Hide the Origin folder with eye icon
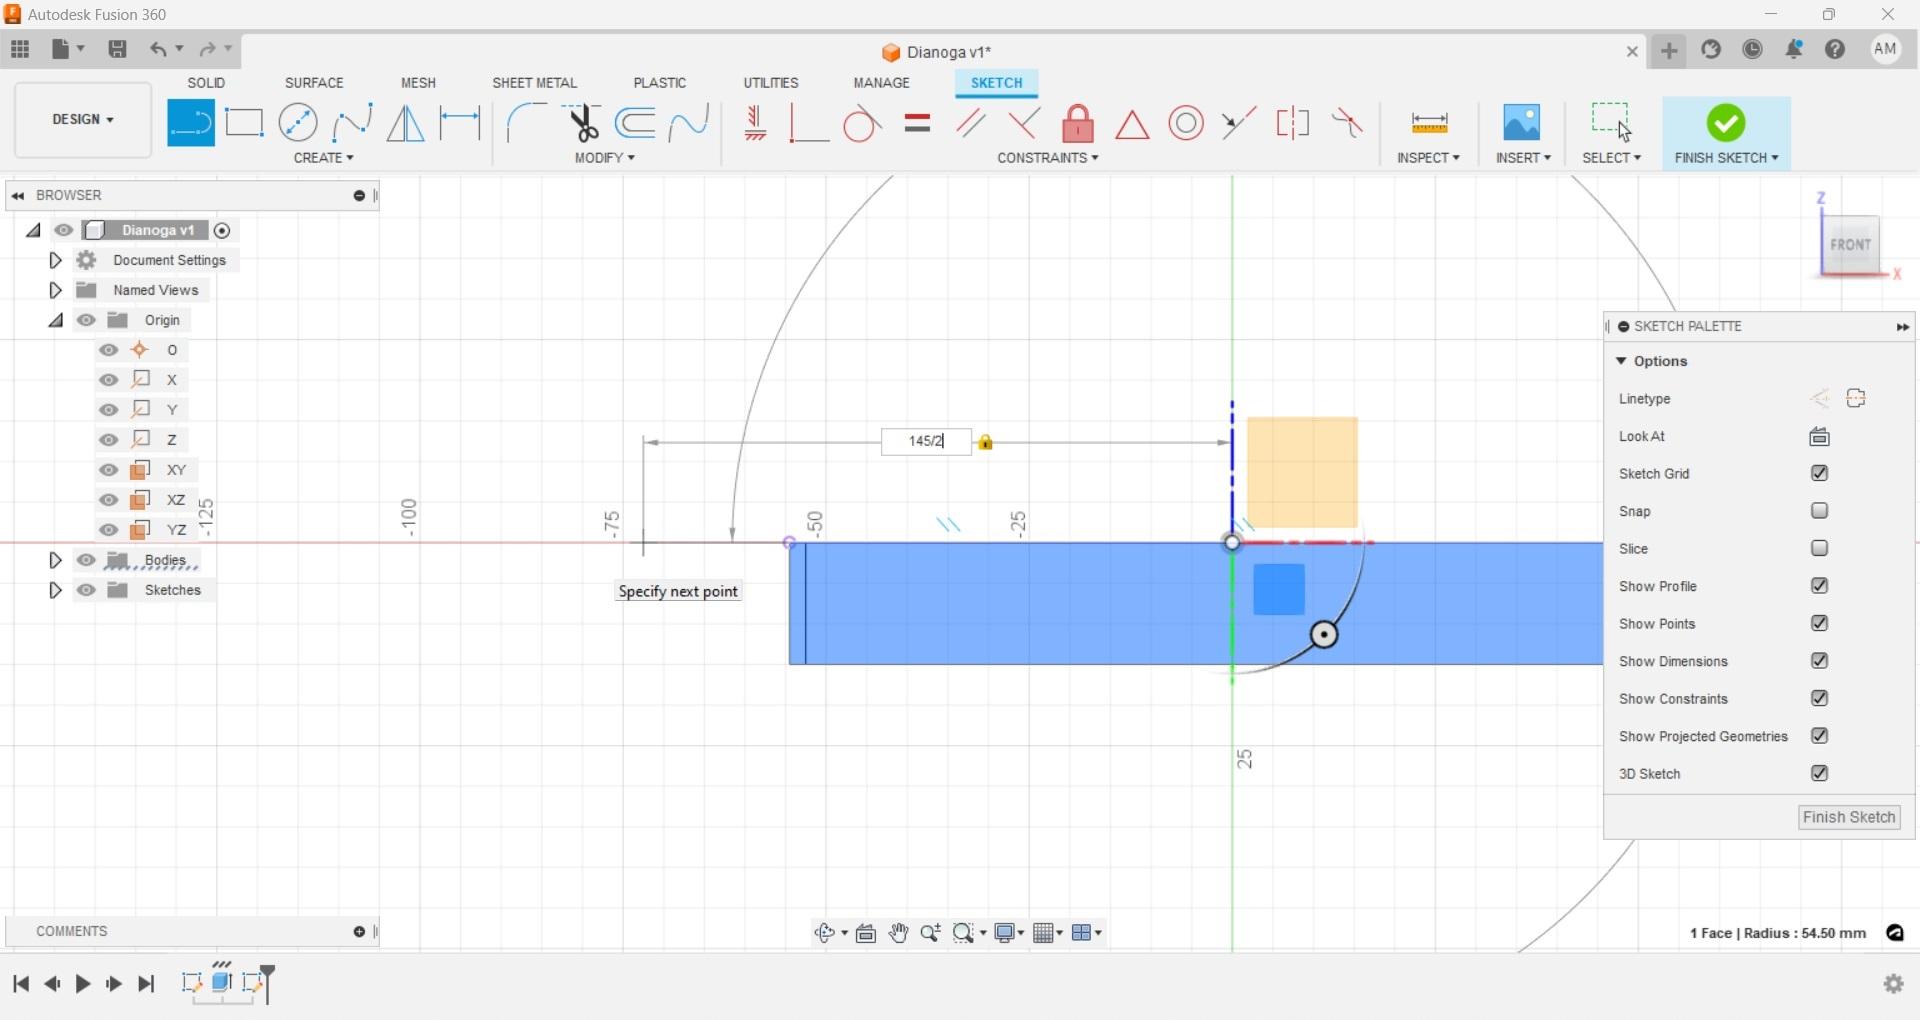This screenshot has height=1020, width=1924. [86, 320]
